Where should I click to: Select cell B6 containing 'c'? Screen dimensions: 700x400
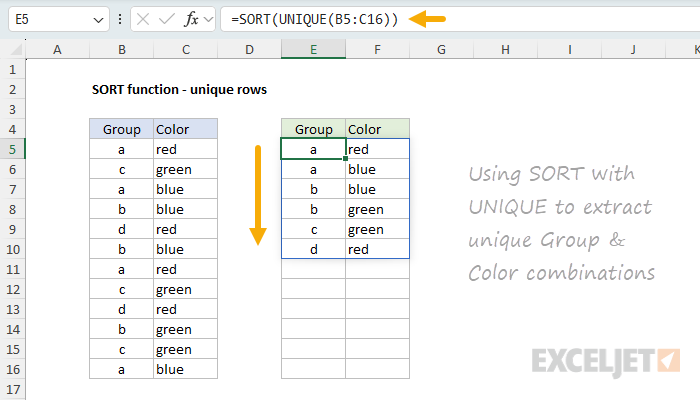click(x=121, y=169)
